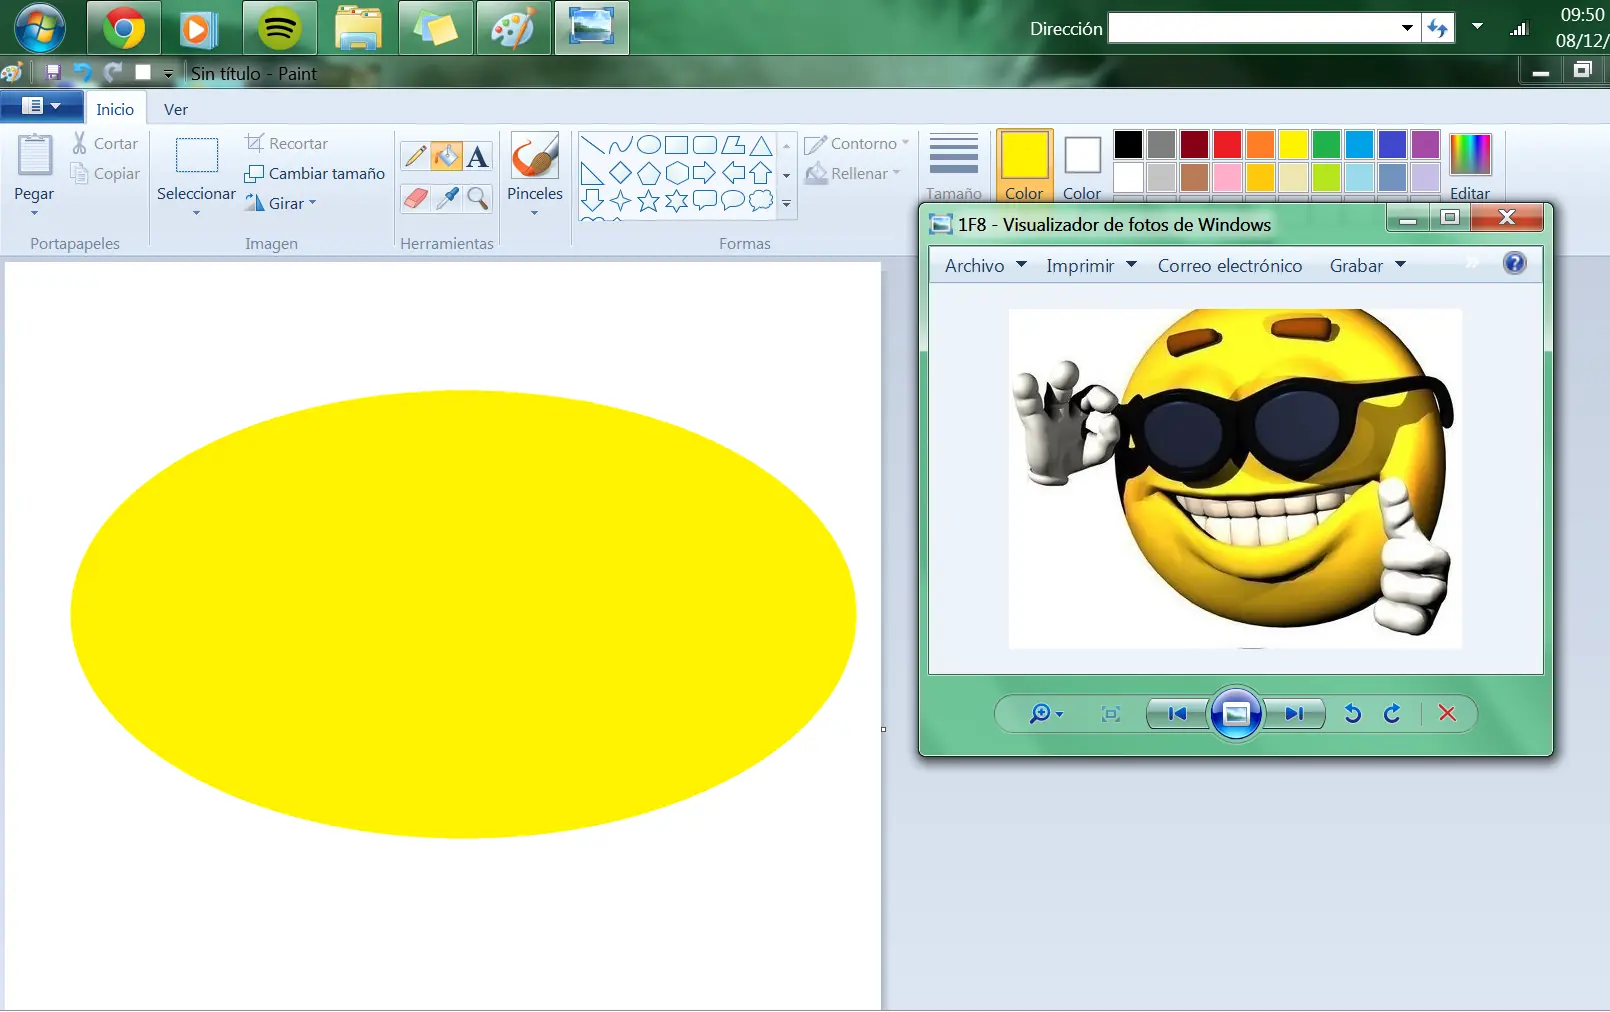The image size is (1610, 1012).
Task: Choose the Diamond shape in Formas
Action: point(620,173)
